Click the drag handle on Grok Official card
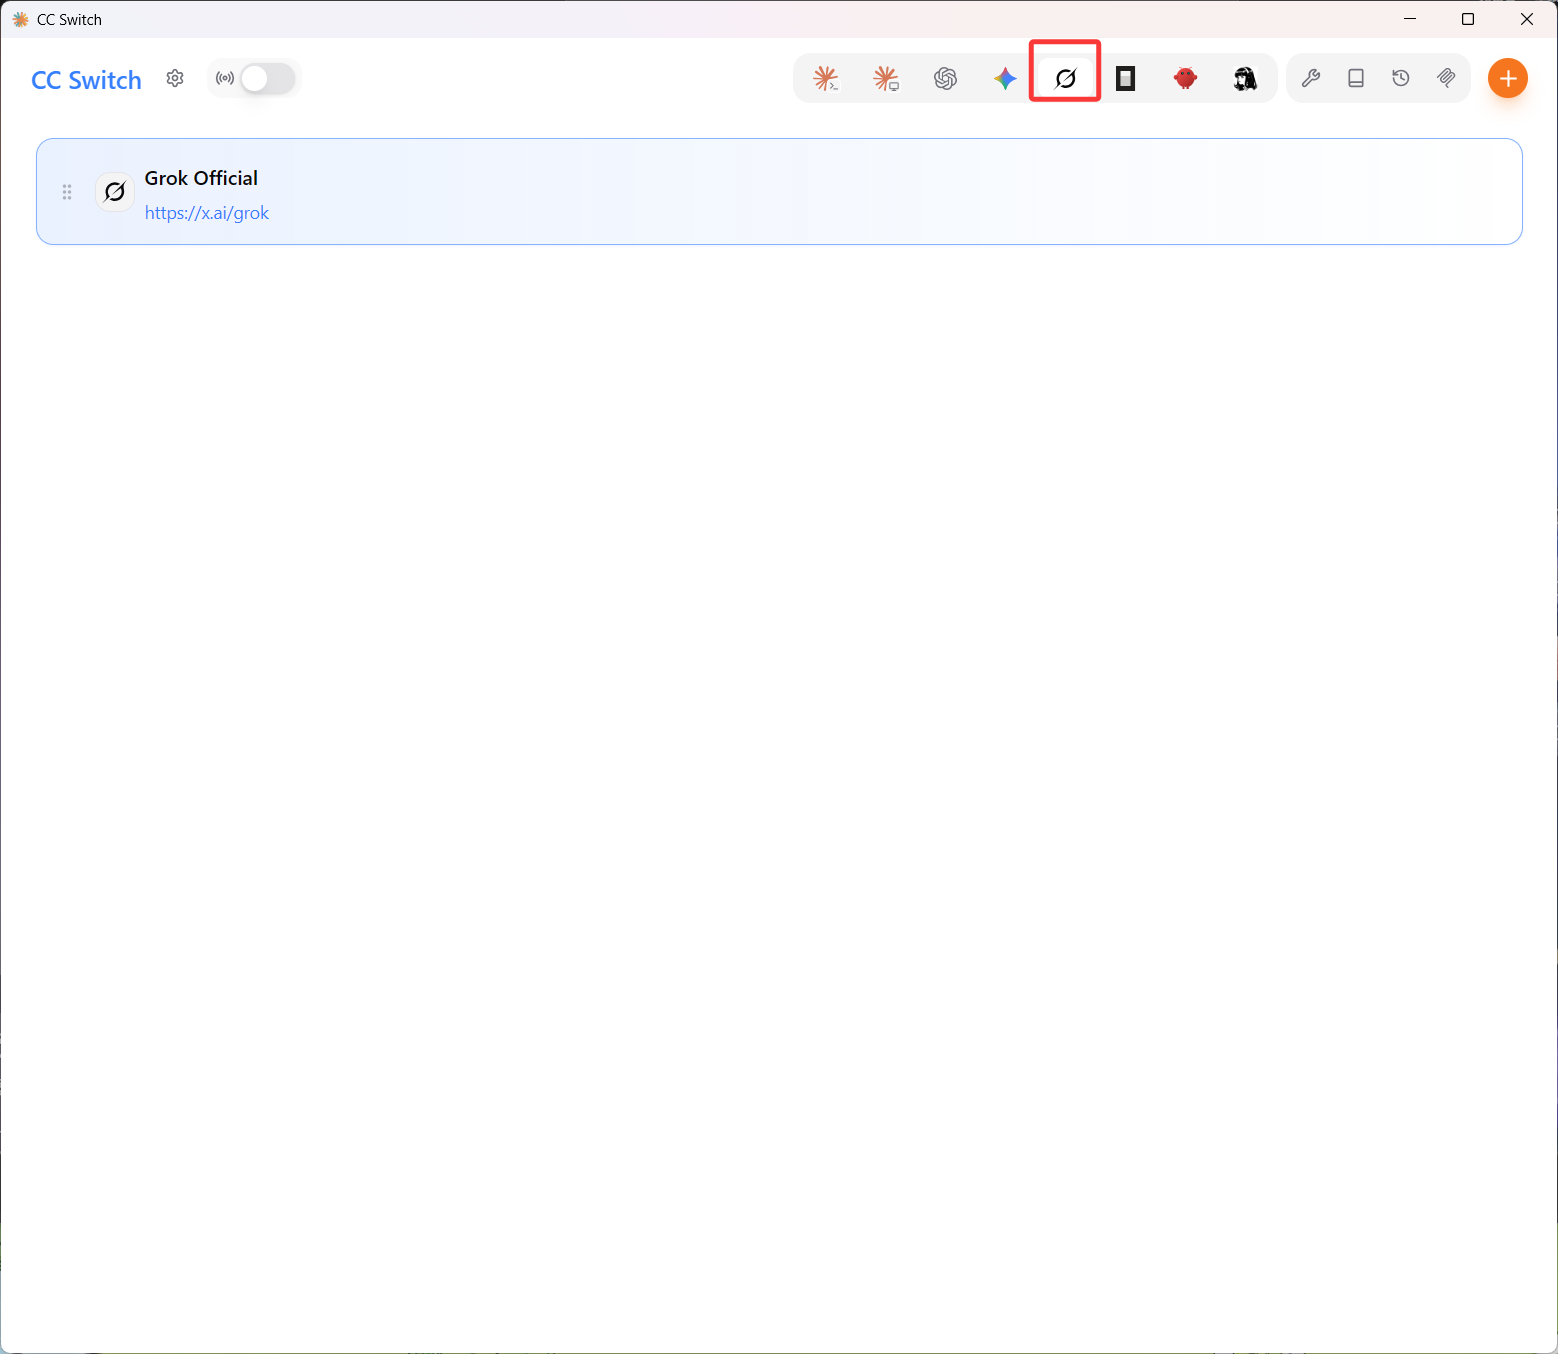The image size is (1558, 1354). [x=67, y=192]
